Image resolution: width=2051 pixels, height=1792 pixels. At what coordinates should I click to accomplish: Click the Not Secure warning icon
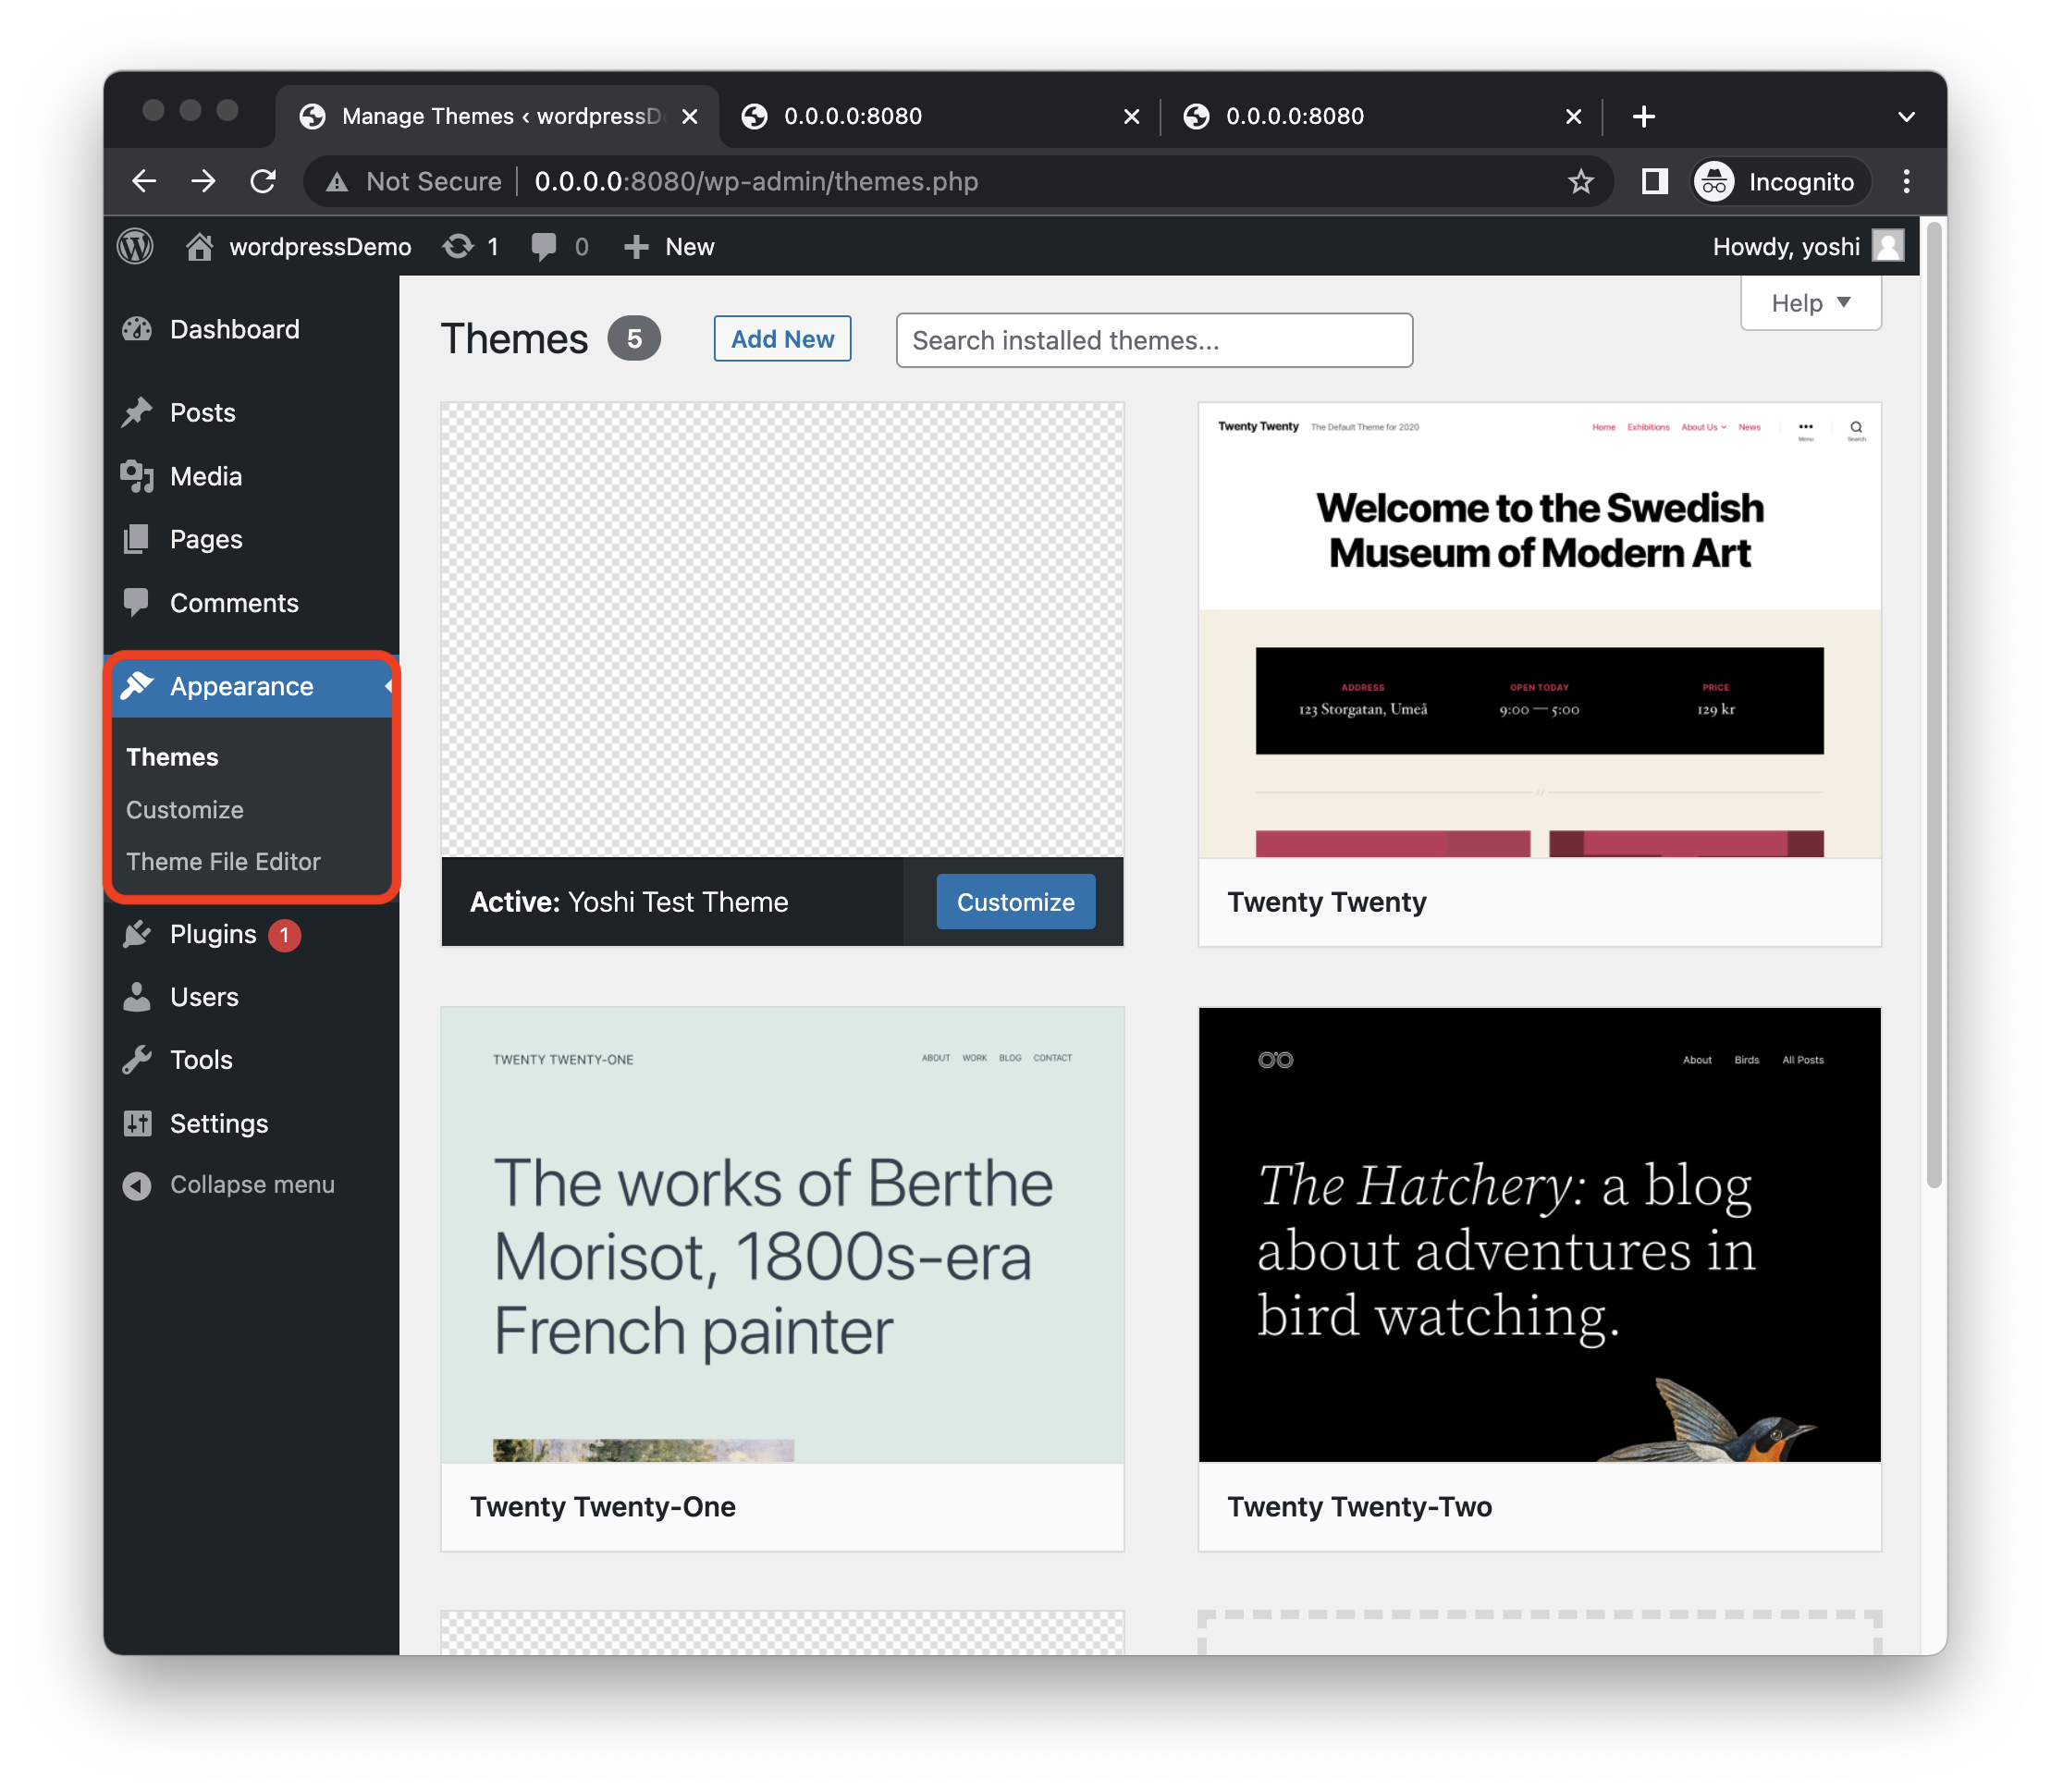pos(337,181)
